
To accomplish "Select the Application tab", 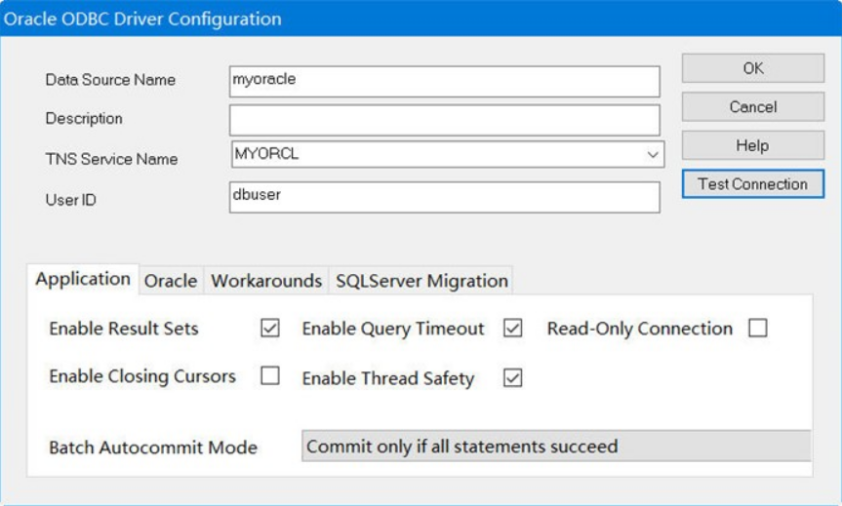I will [83, 280].
